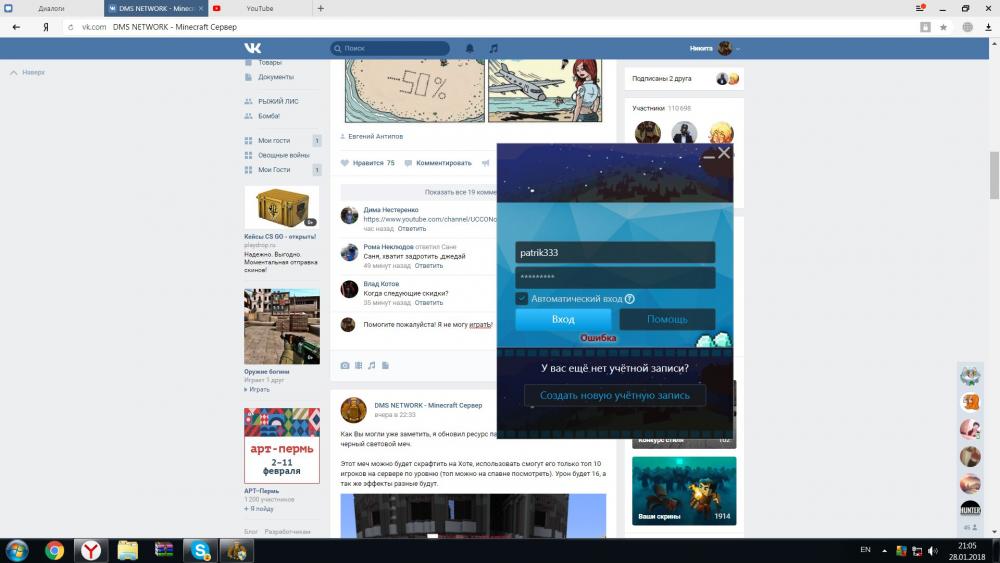Click the Yandex Я home button
1000x563 pixels.
[45, 27]
